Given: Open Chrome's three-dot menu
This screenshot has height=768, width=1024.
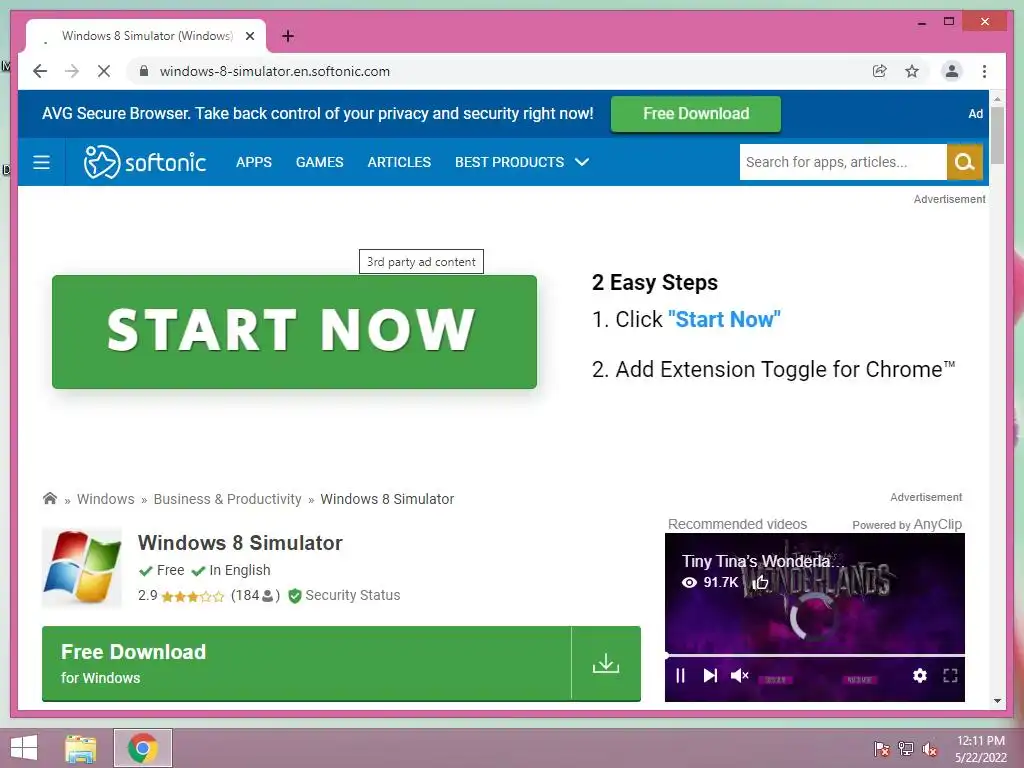Looking at the screenshot, I should click(984, 71).
